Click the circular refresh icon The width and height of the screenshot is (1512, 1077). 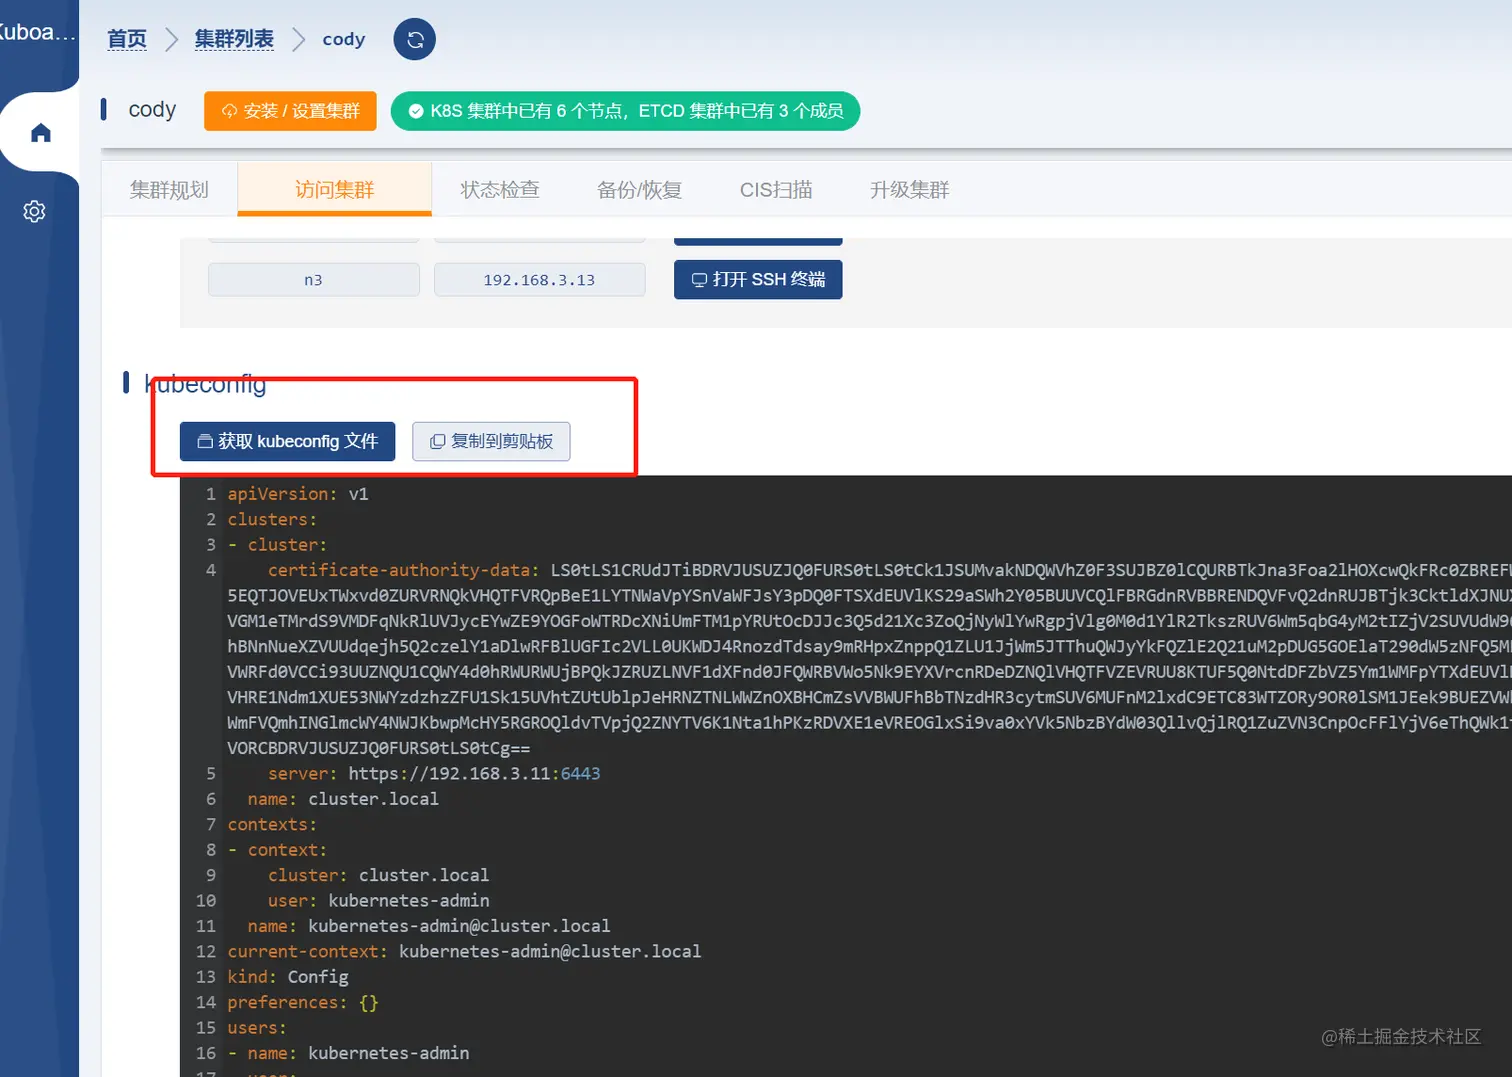(x=415, y=40)
